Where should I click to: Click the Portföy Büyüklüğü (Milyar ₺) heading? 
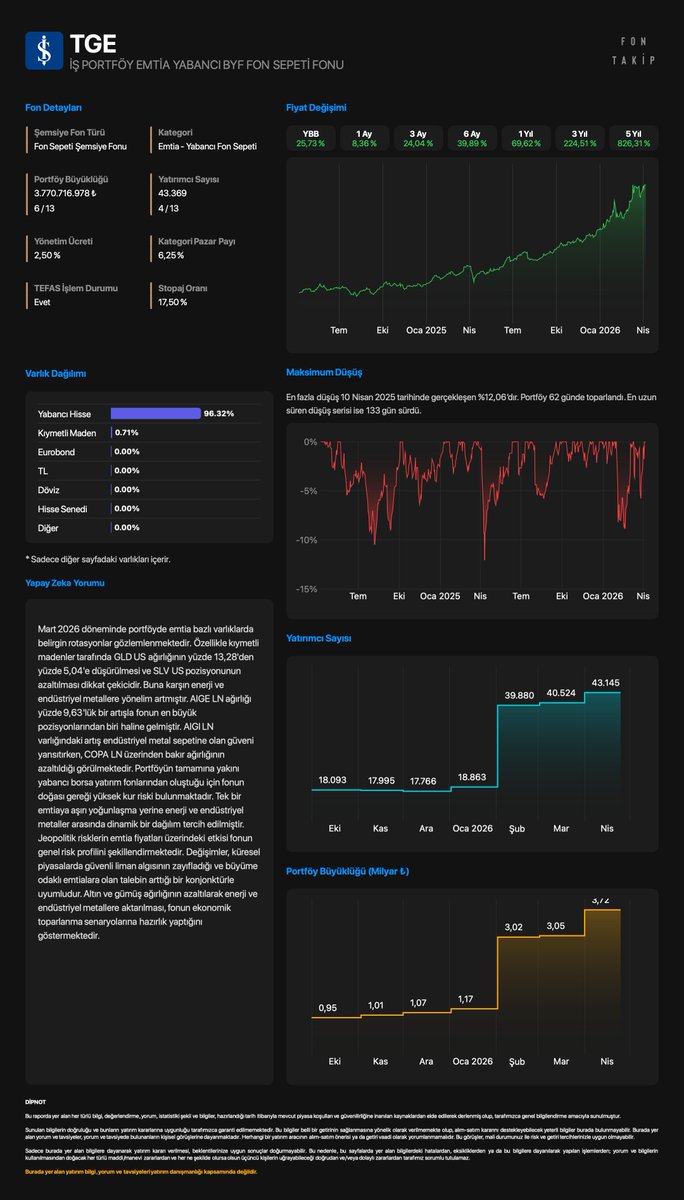[348, 871]
